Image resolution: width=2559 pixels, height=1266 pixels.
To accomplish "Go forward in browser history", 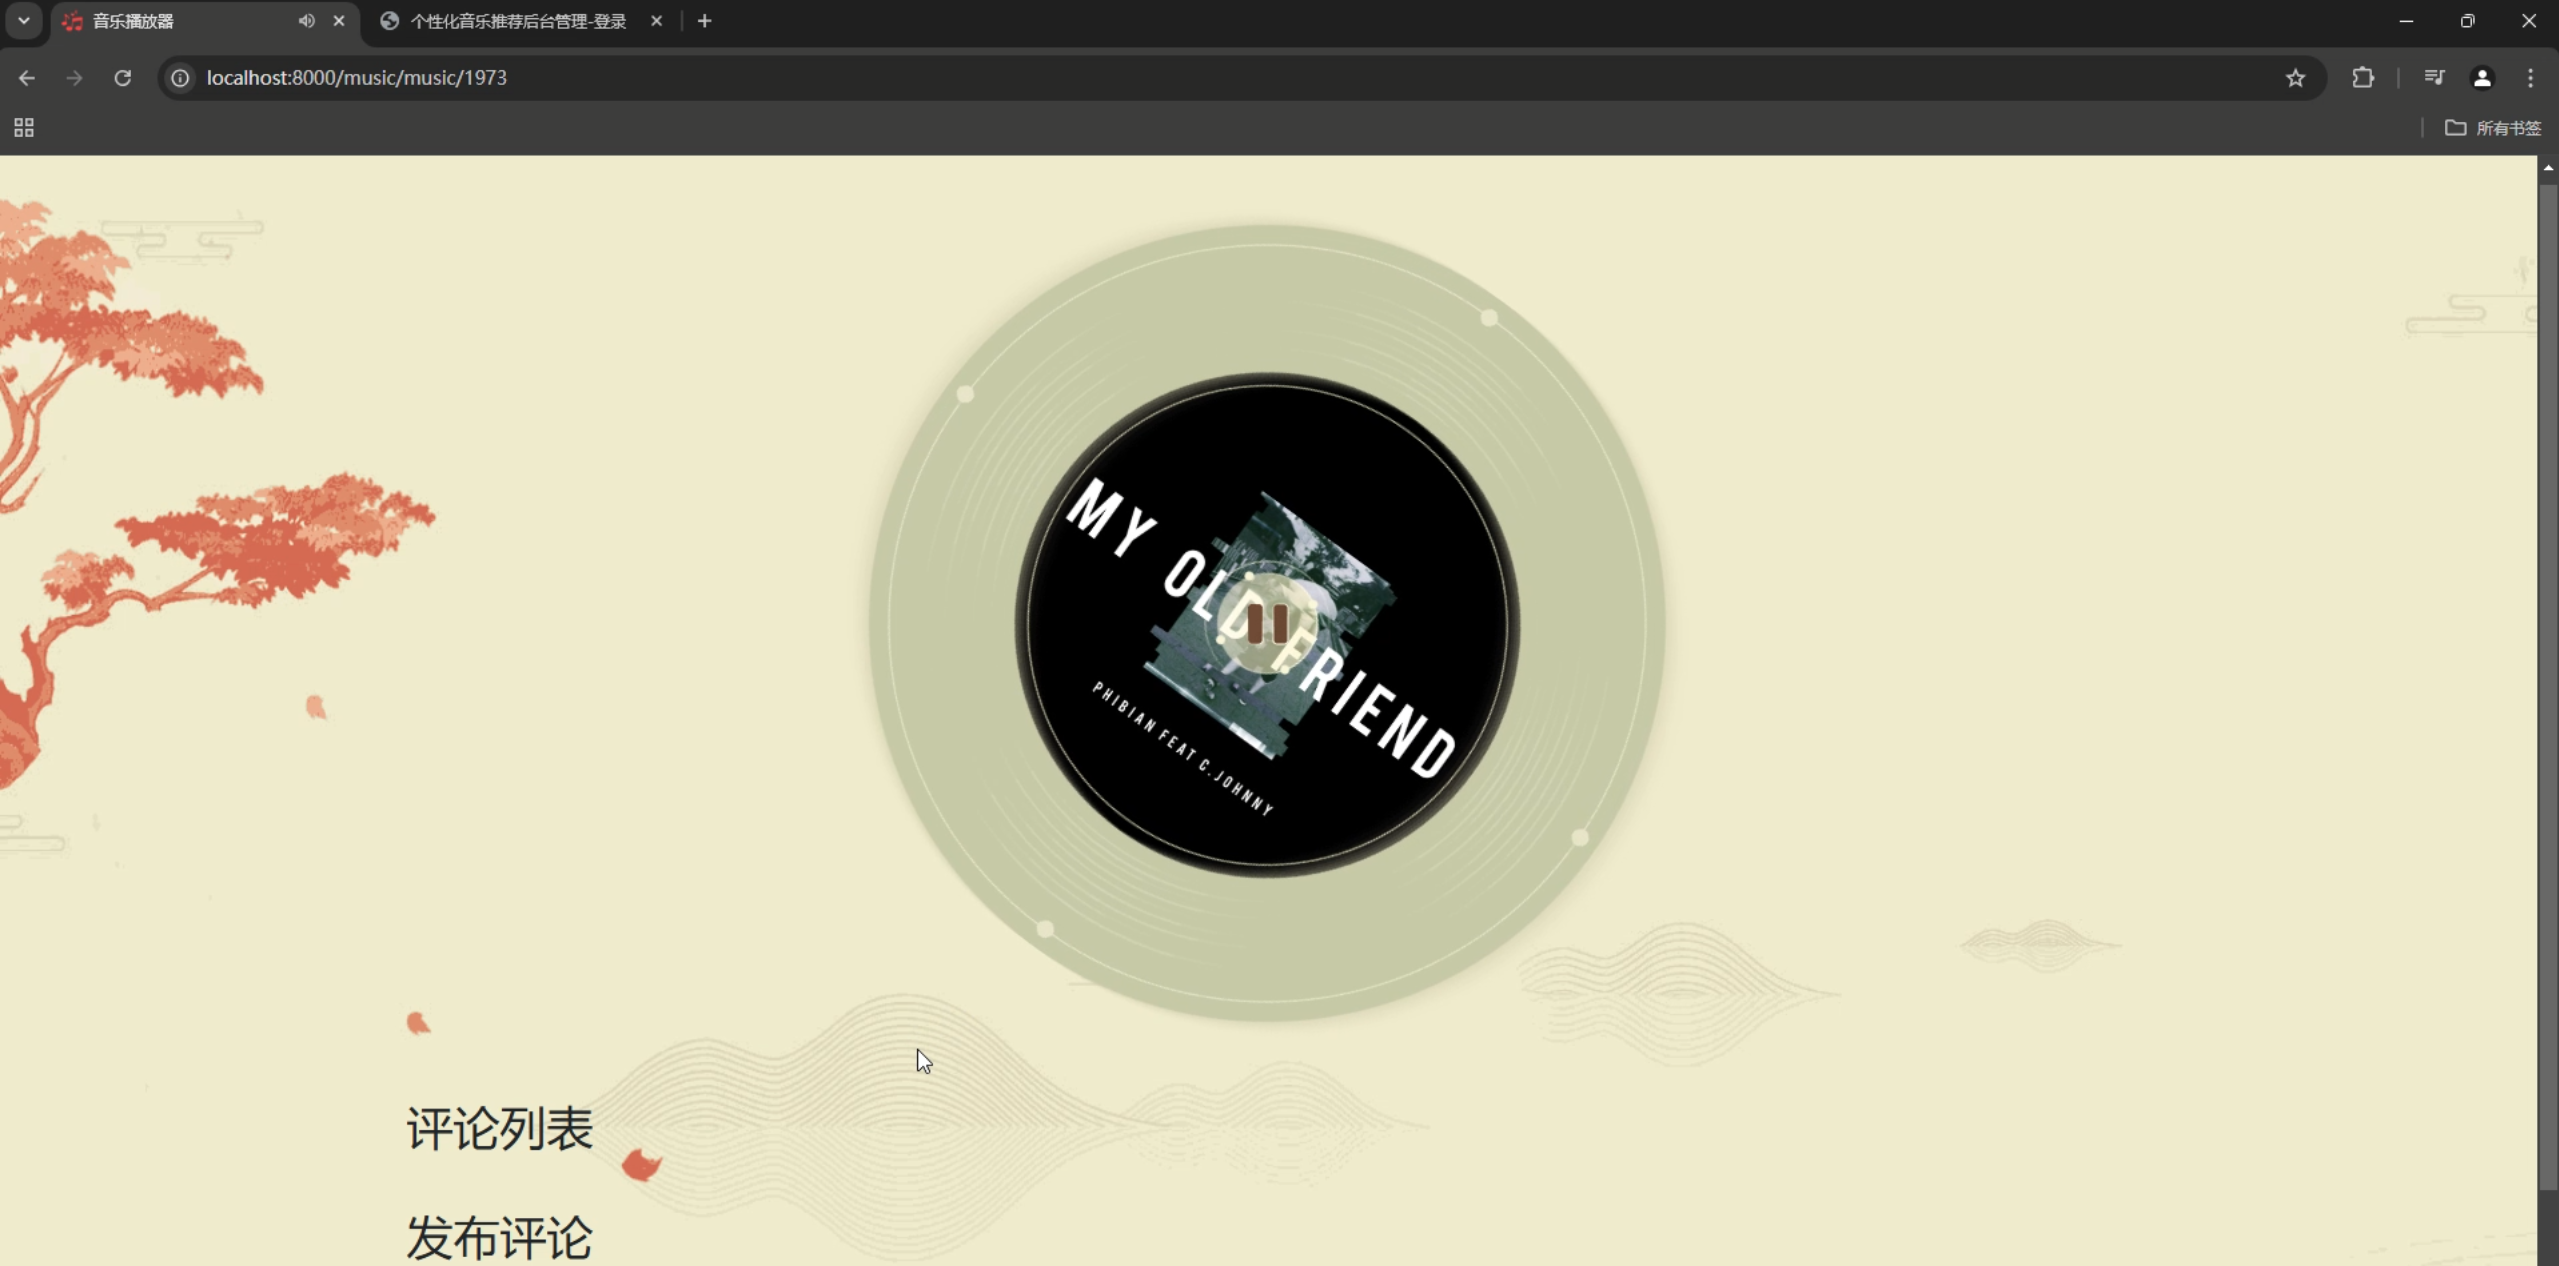I will click(74, 78).
